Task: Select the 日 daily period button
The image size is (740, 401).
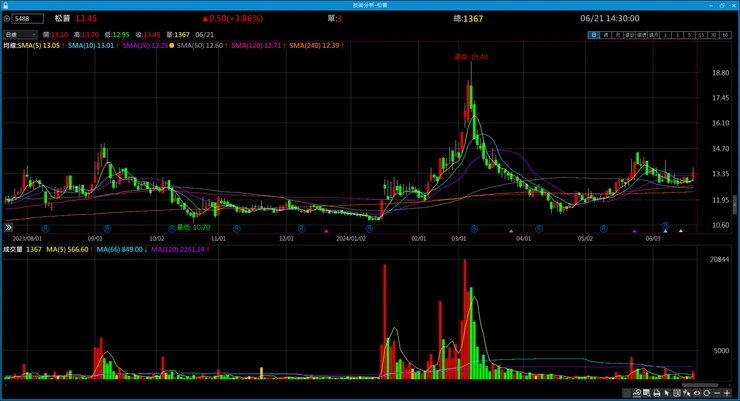Action: point(594,35)
